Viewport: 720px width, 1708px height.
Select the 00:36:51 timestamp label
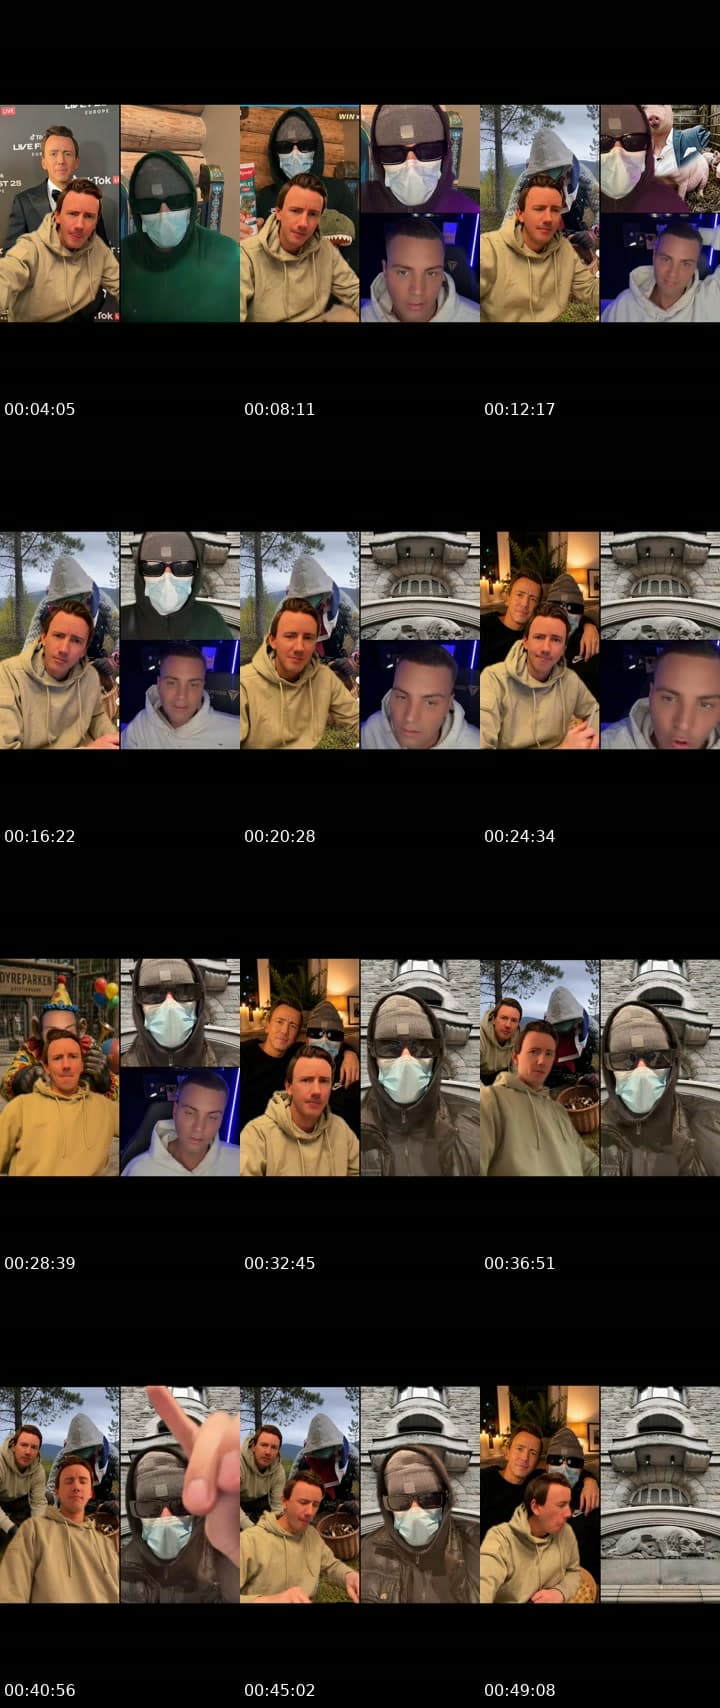pos(520,1263)
